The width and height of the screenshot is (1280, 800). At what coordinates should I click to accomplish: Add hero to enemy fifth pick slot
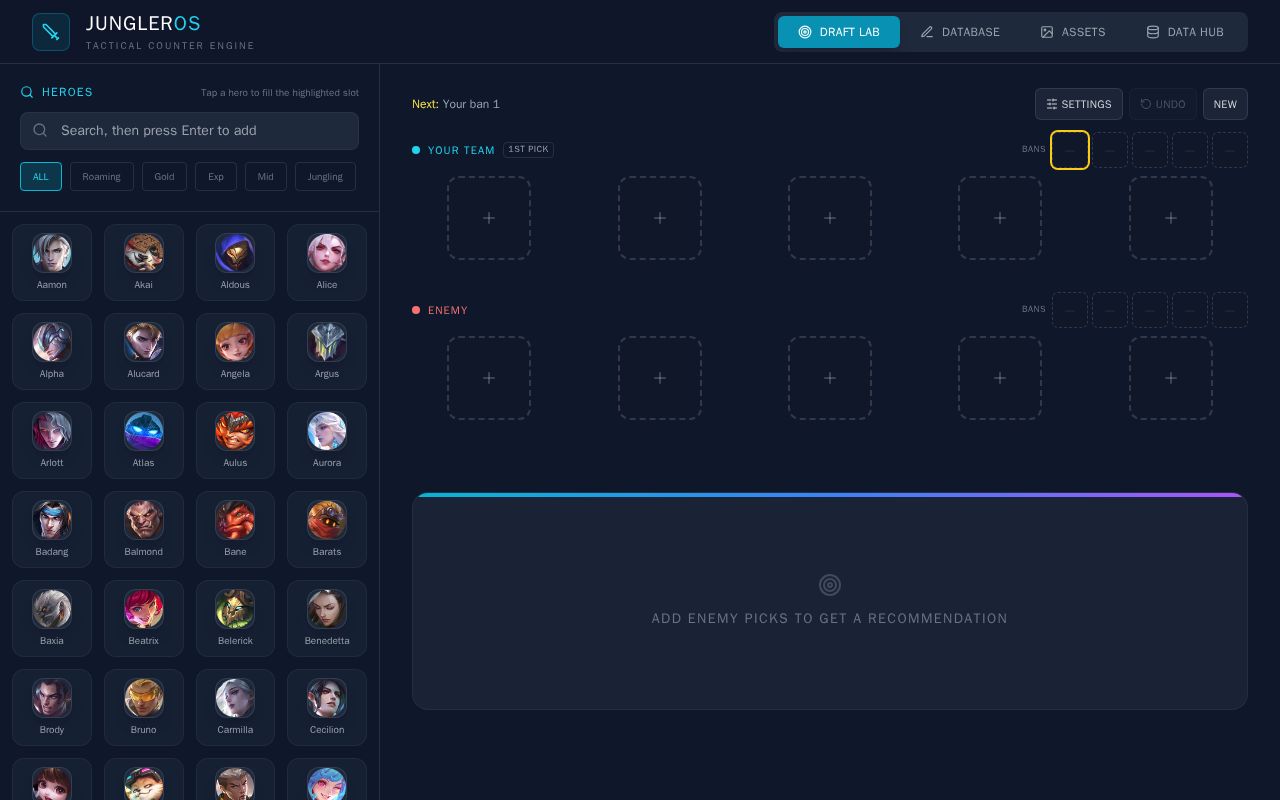coord(1171,378)
